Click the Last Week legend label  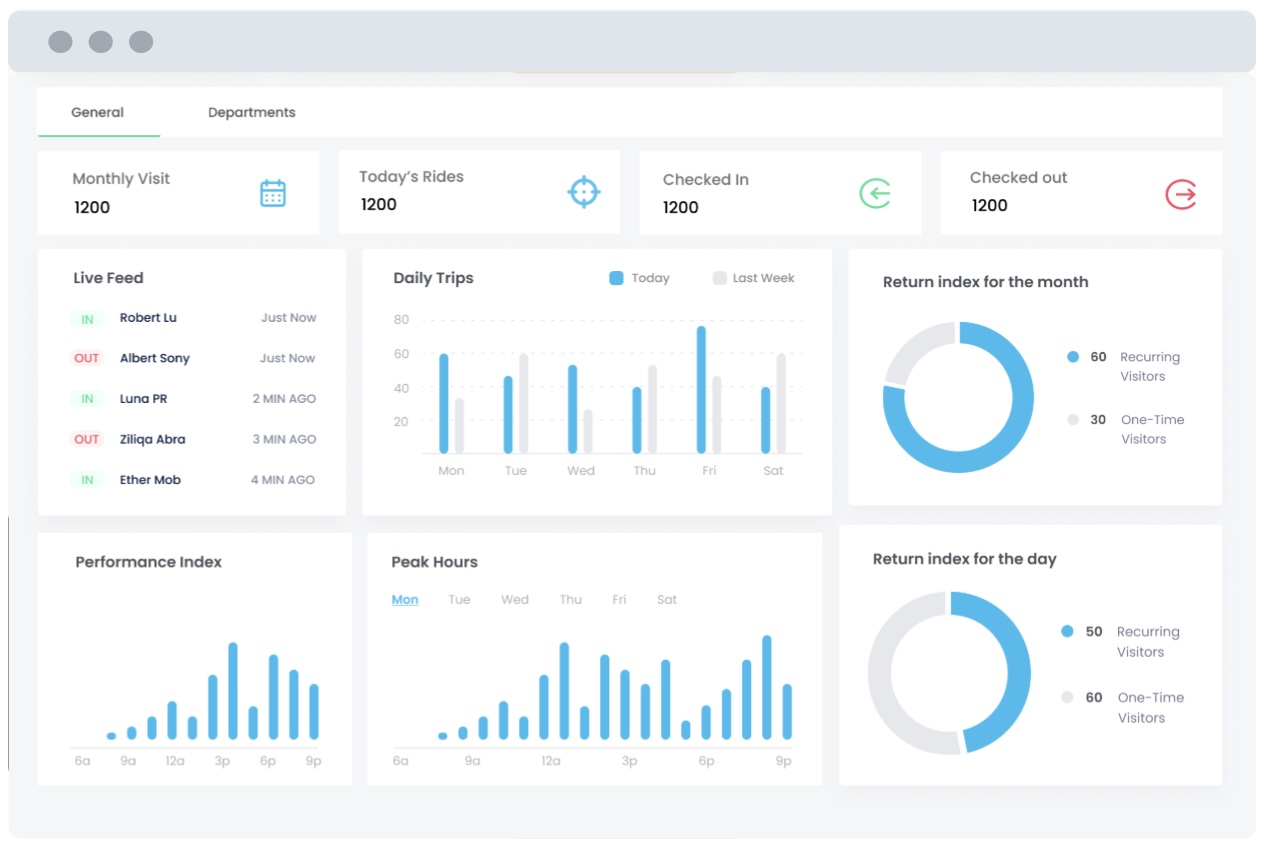763,278
